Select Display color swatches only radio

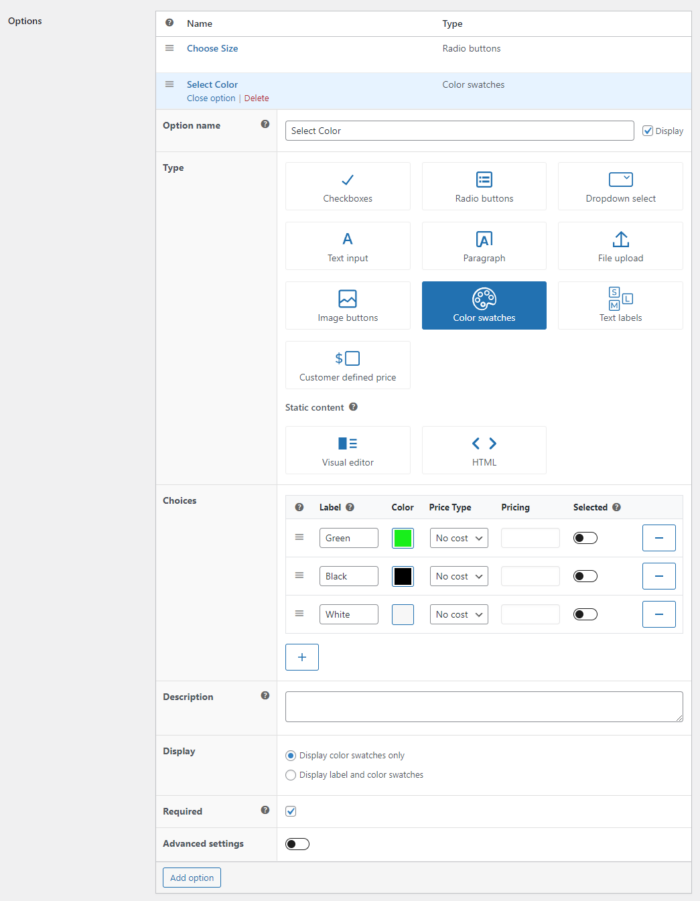pos(291,756)
